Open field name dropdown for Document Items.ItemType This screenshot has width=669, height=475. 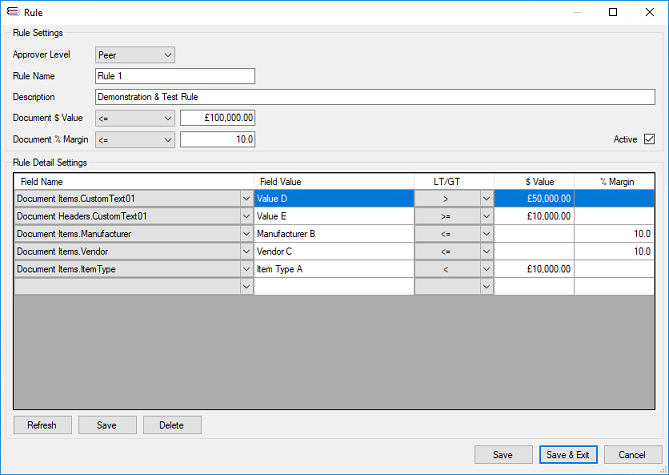[x=246, y=269]
